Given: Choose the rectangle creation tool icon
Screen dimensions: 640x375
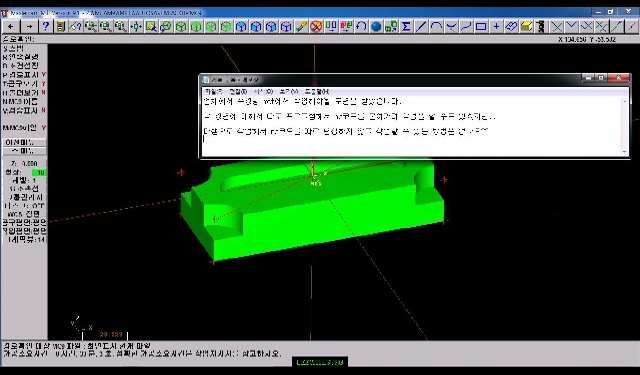Looking at the screenshot, I should (481, 27).
